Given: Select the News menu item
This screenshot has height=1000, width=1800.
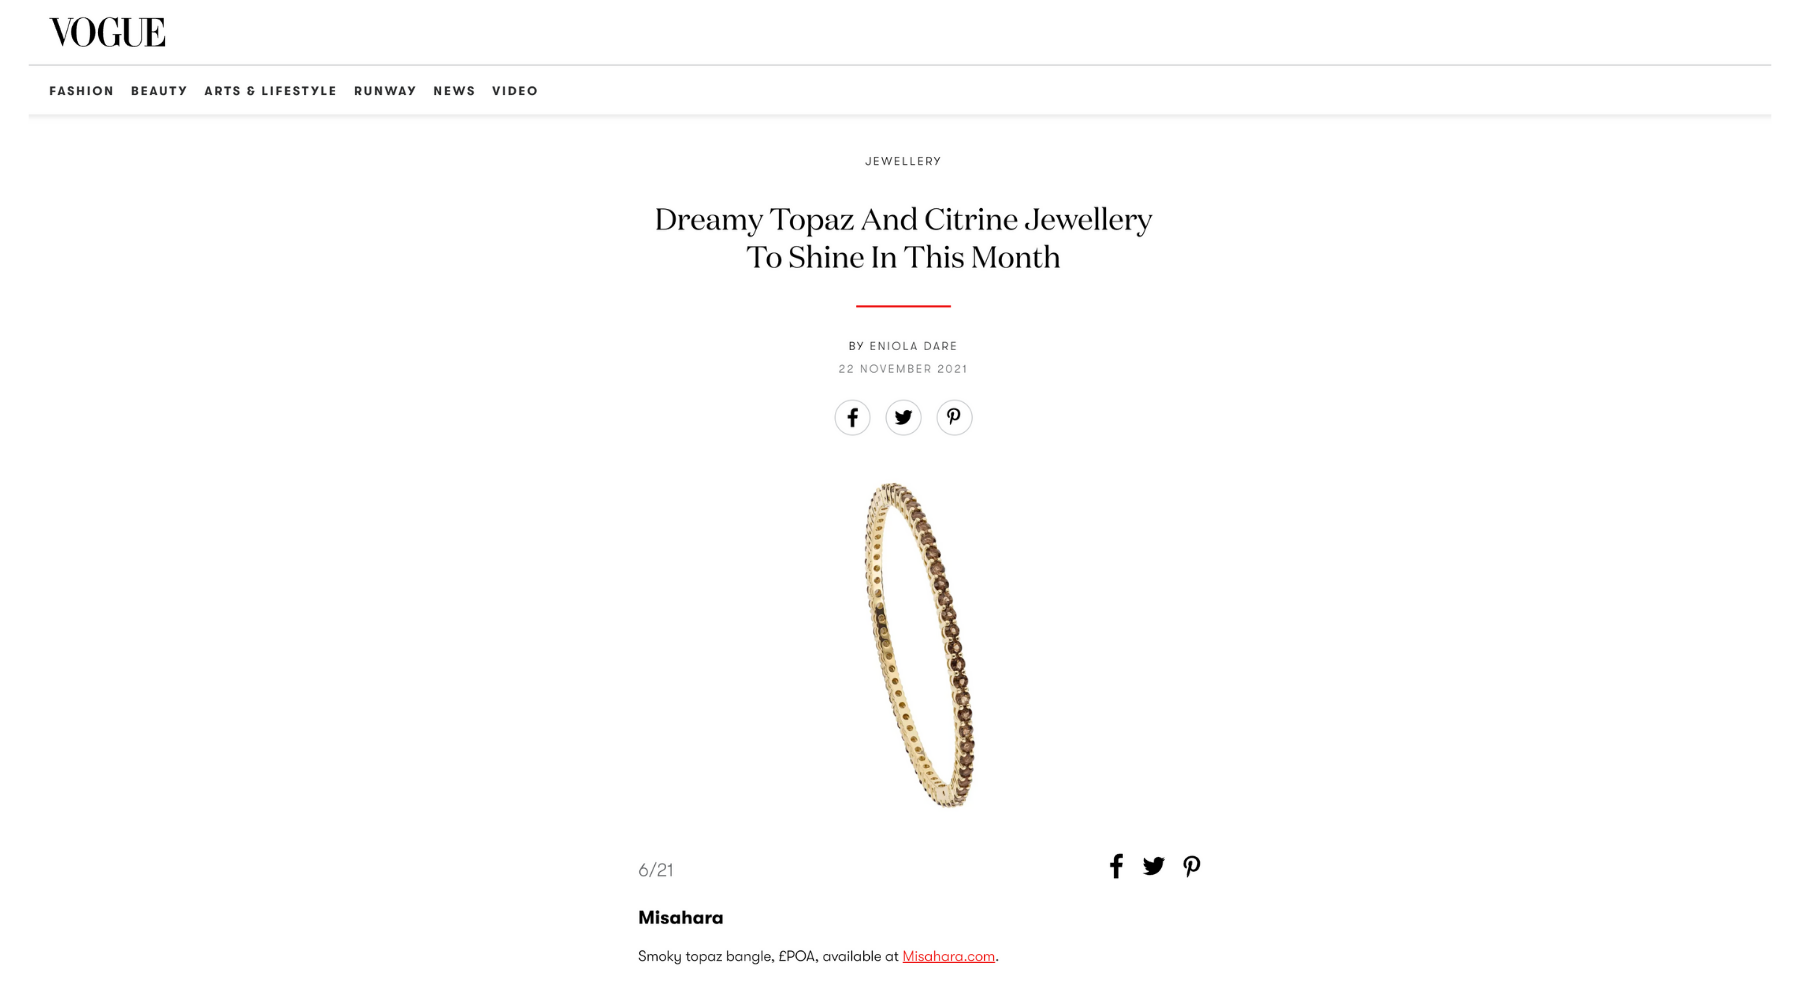Looking at the screenshot, I should click(x=454, y=91).
